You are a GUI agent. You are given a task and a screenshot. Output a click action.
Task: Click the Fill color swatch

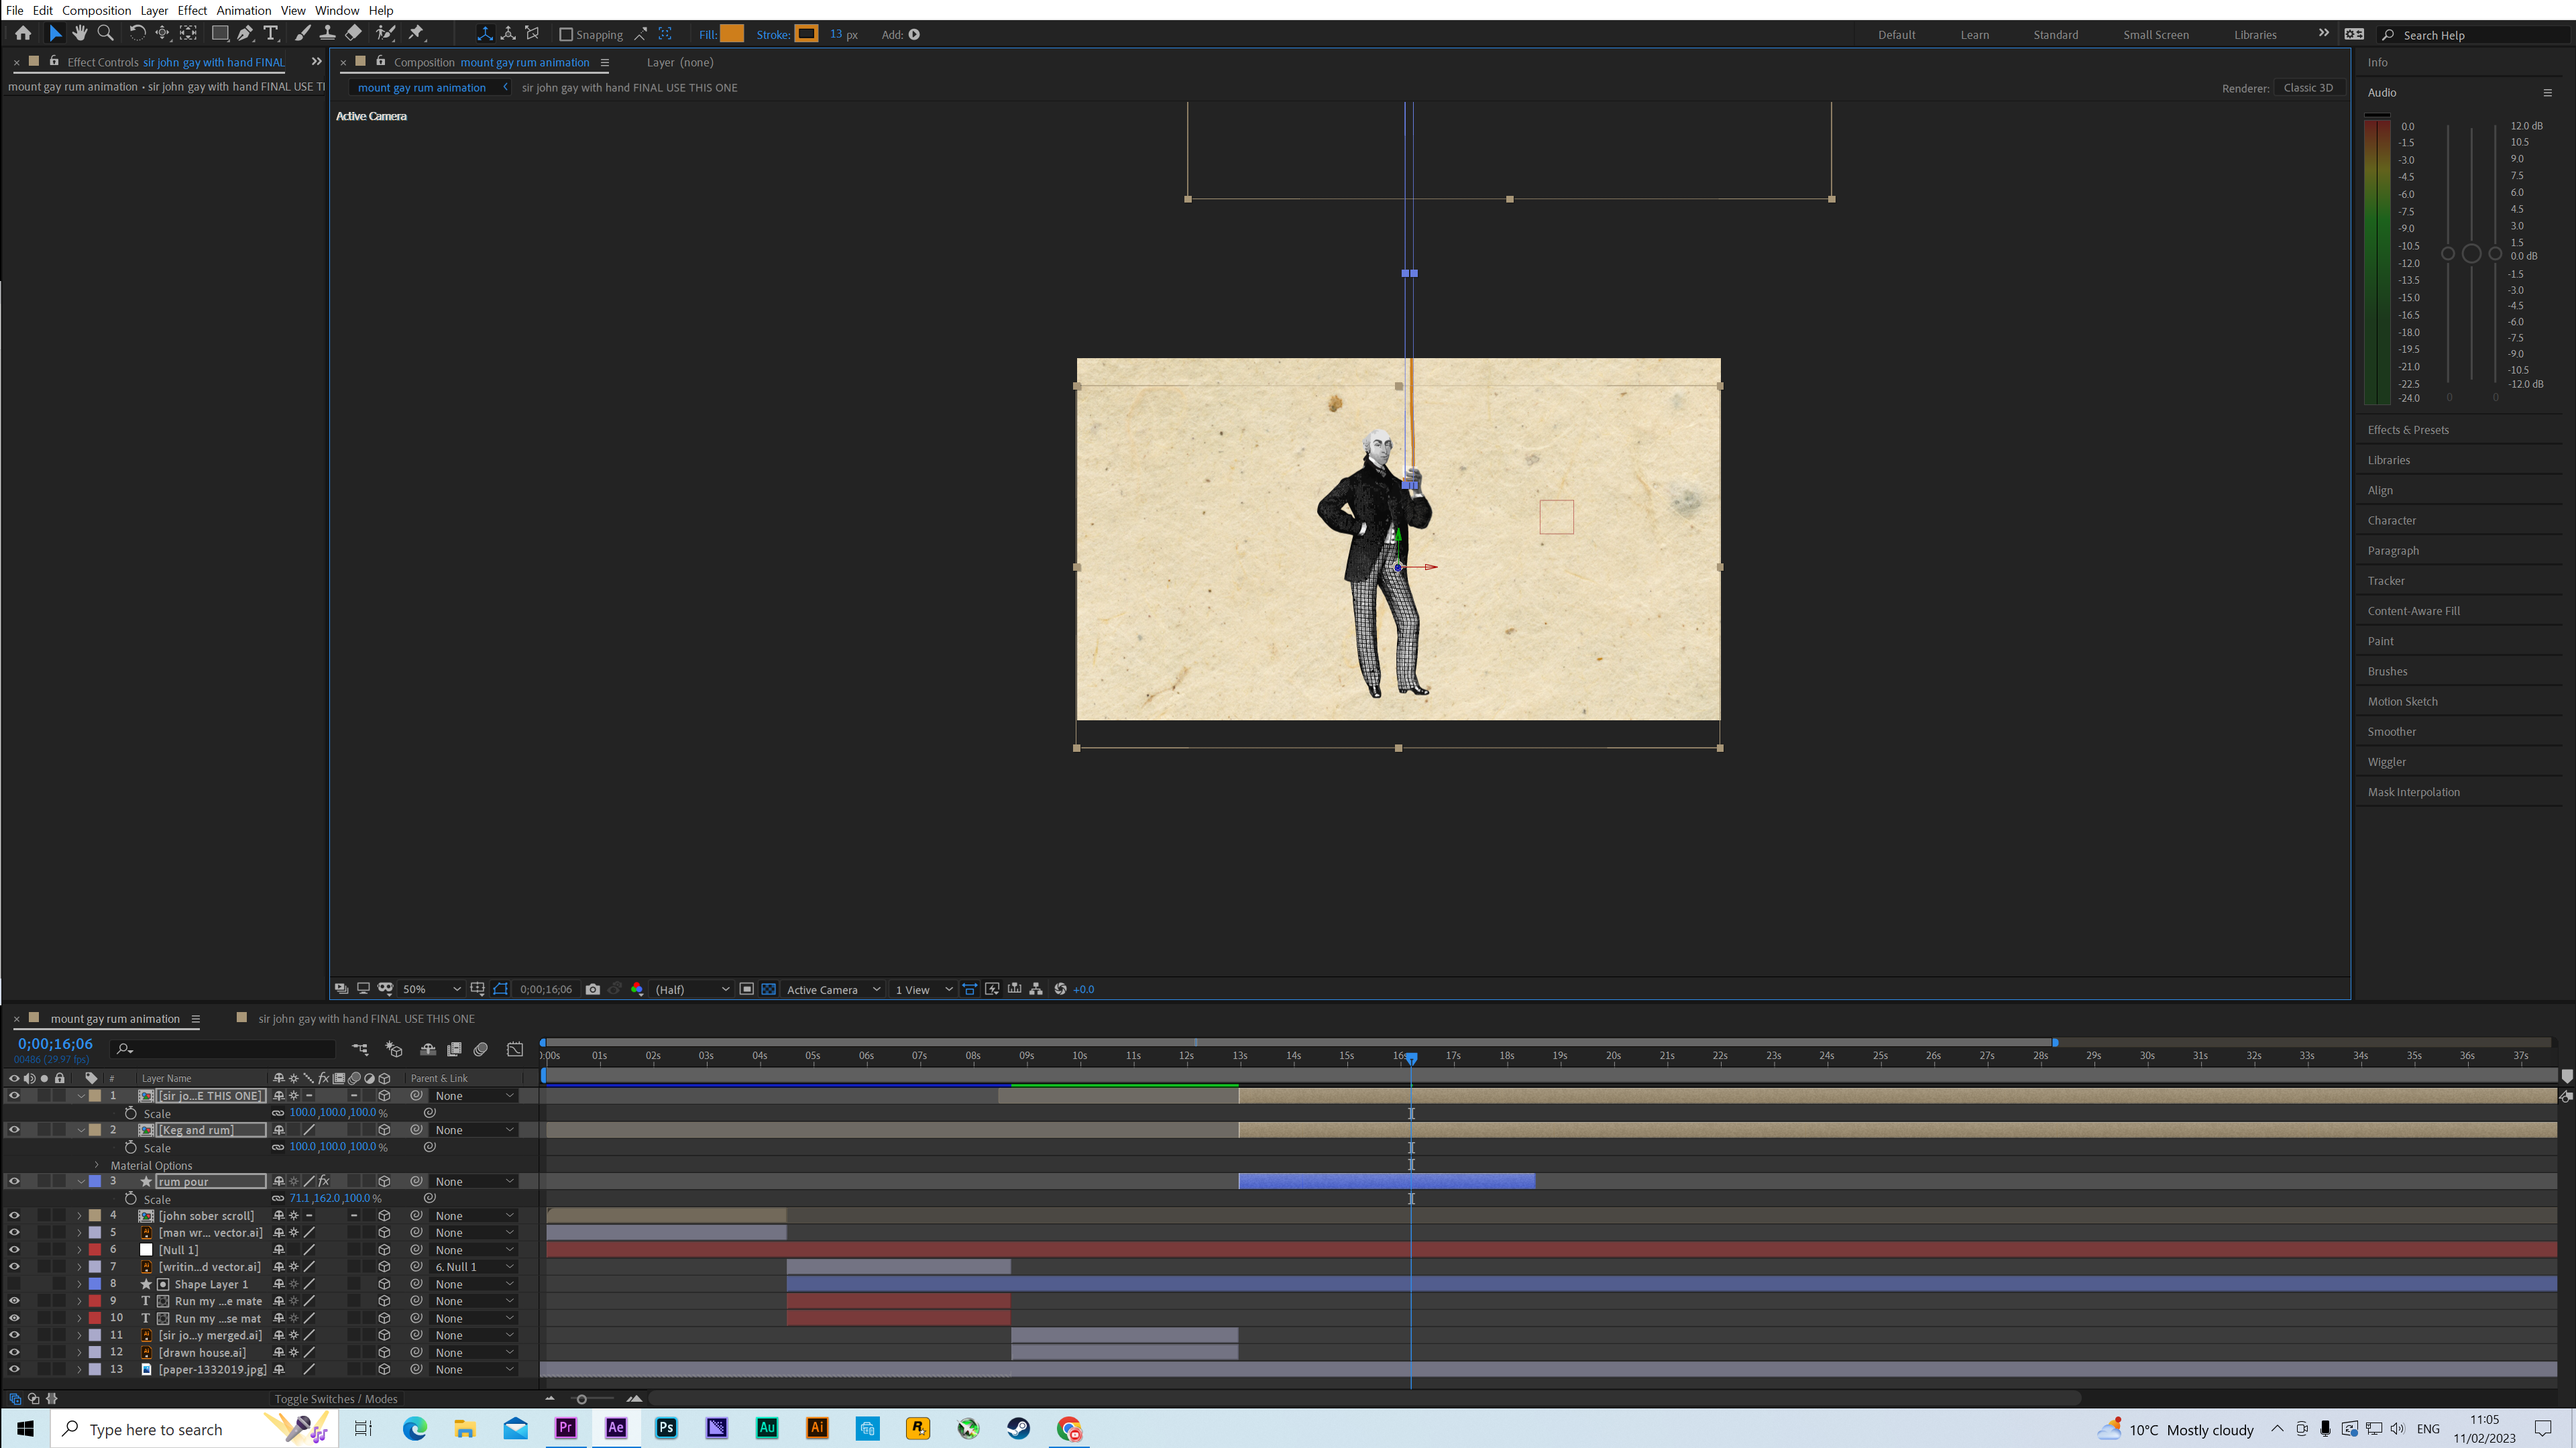click(731, 33)
